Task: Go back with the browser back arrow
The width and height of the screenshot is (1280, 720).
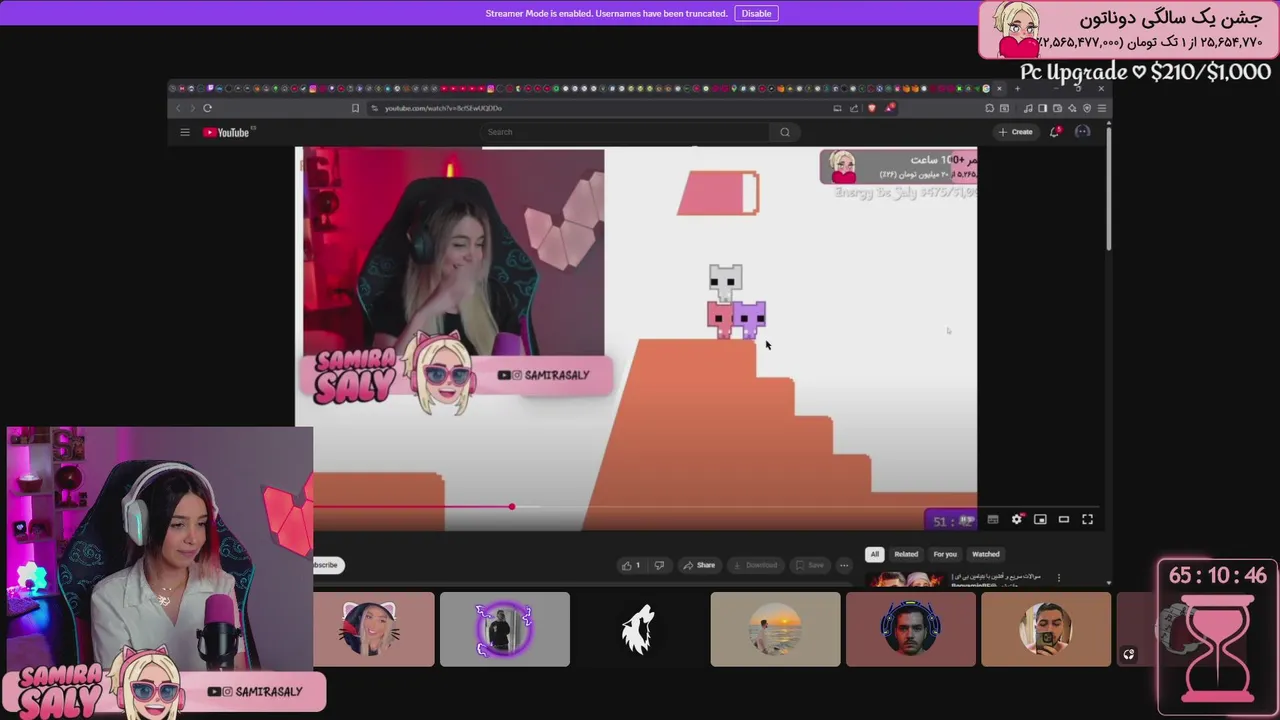Action: pos(179,108)
